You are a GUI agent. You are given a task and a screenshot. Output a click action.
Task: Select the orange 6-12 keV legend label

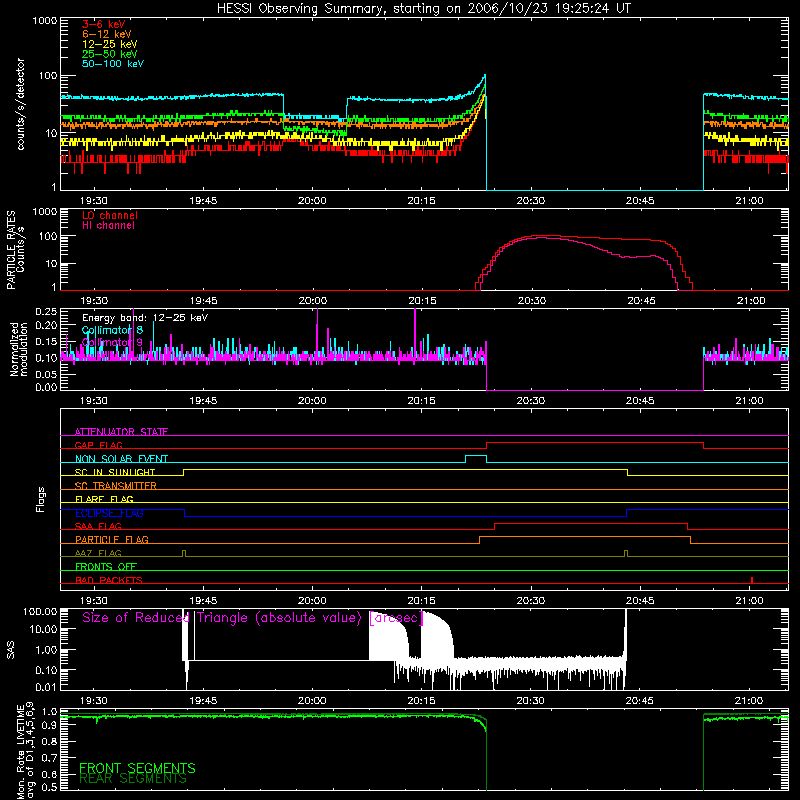click(x=106, y=34)
